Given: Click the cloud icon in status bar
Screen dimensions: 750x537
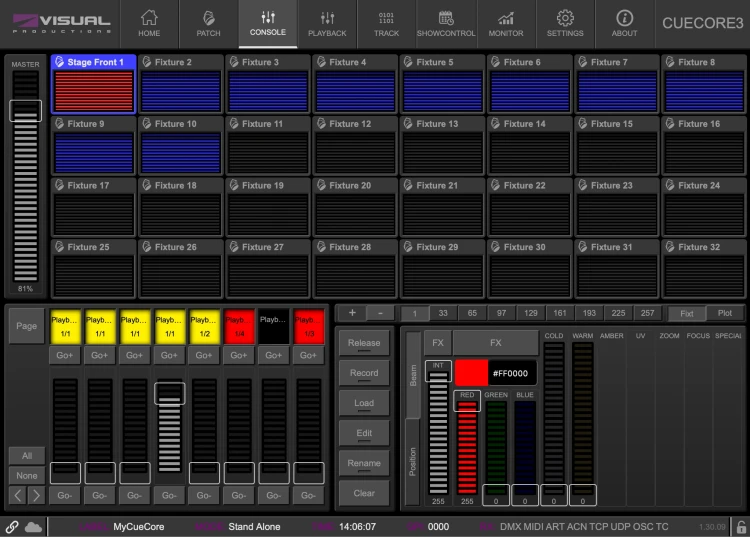Looking at the screenshot, I should click(33, 526).
